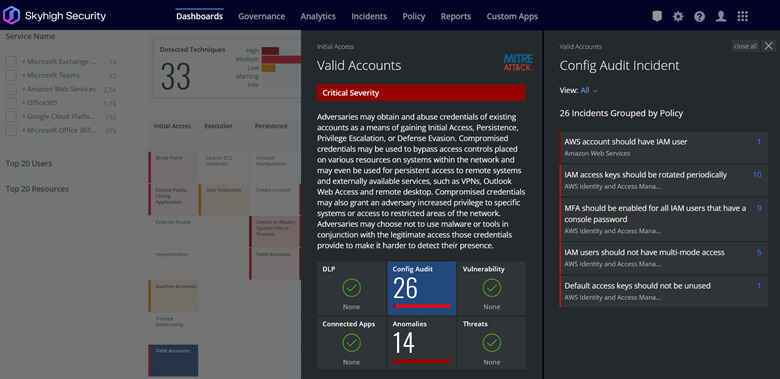Click the Vulnerability green checkmark icon

click(491, 287)
